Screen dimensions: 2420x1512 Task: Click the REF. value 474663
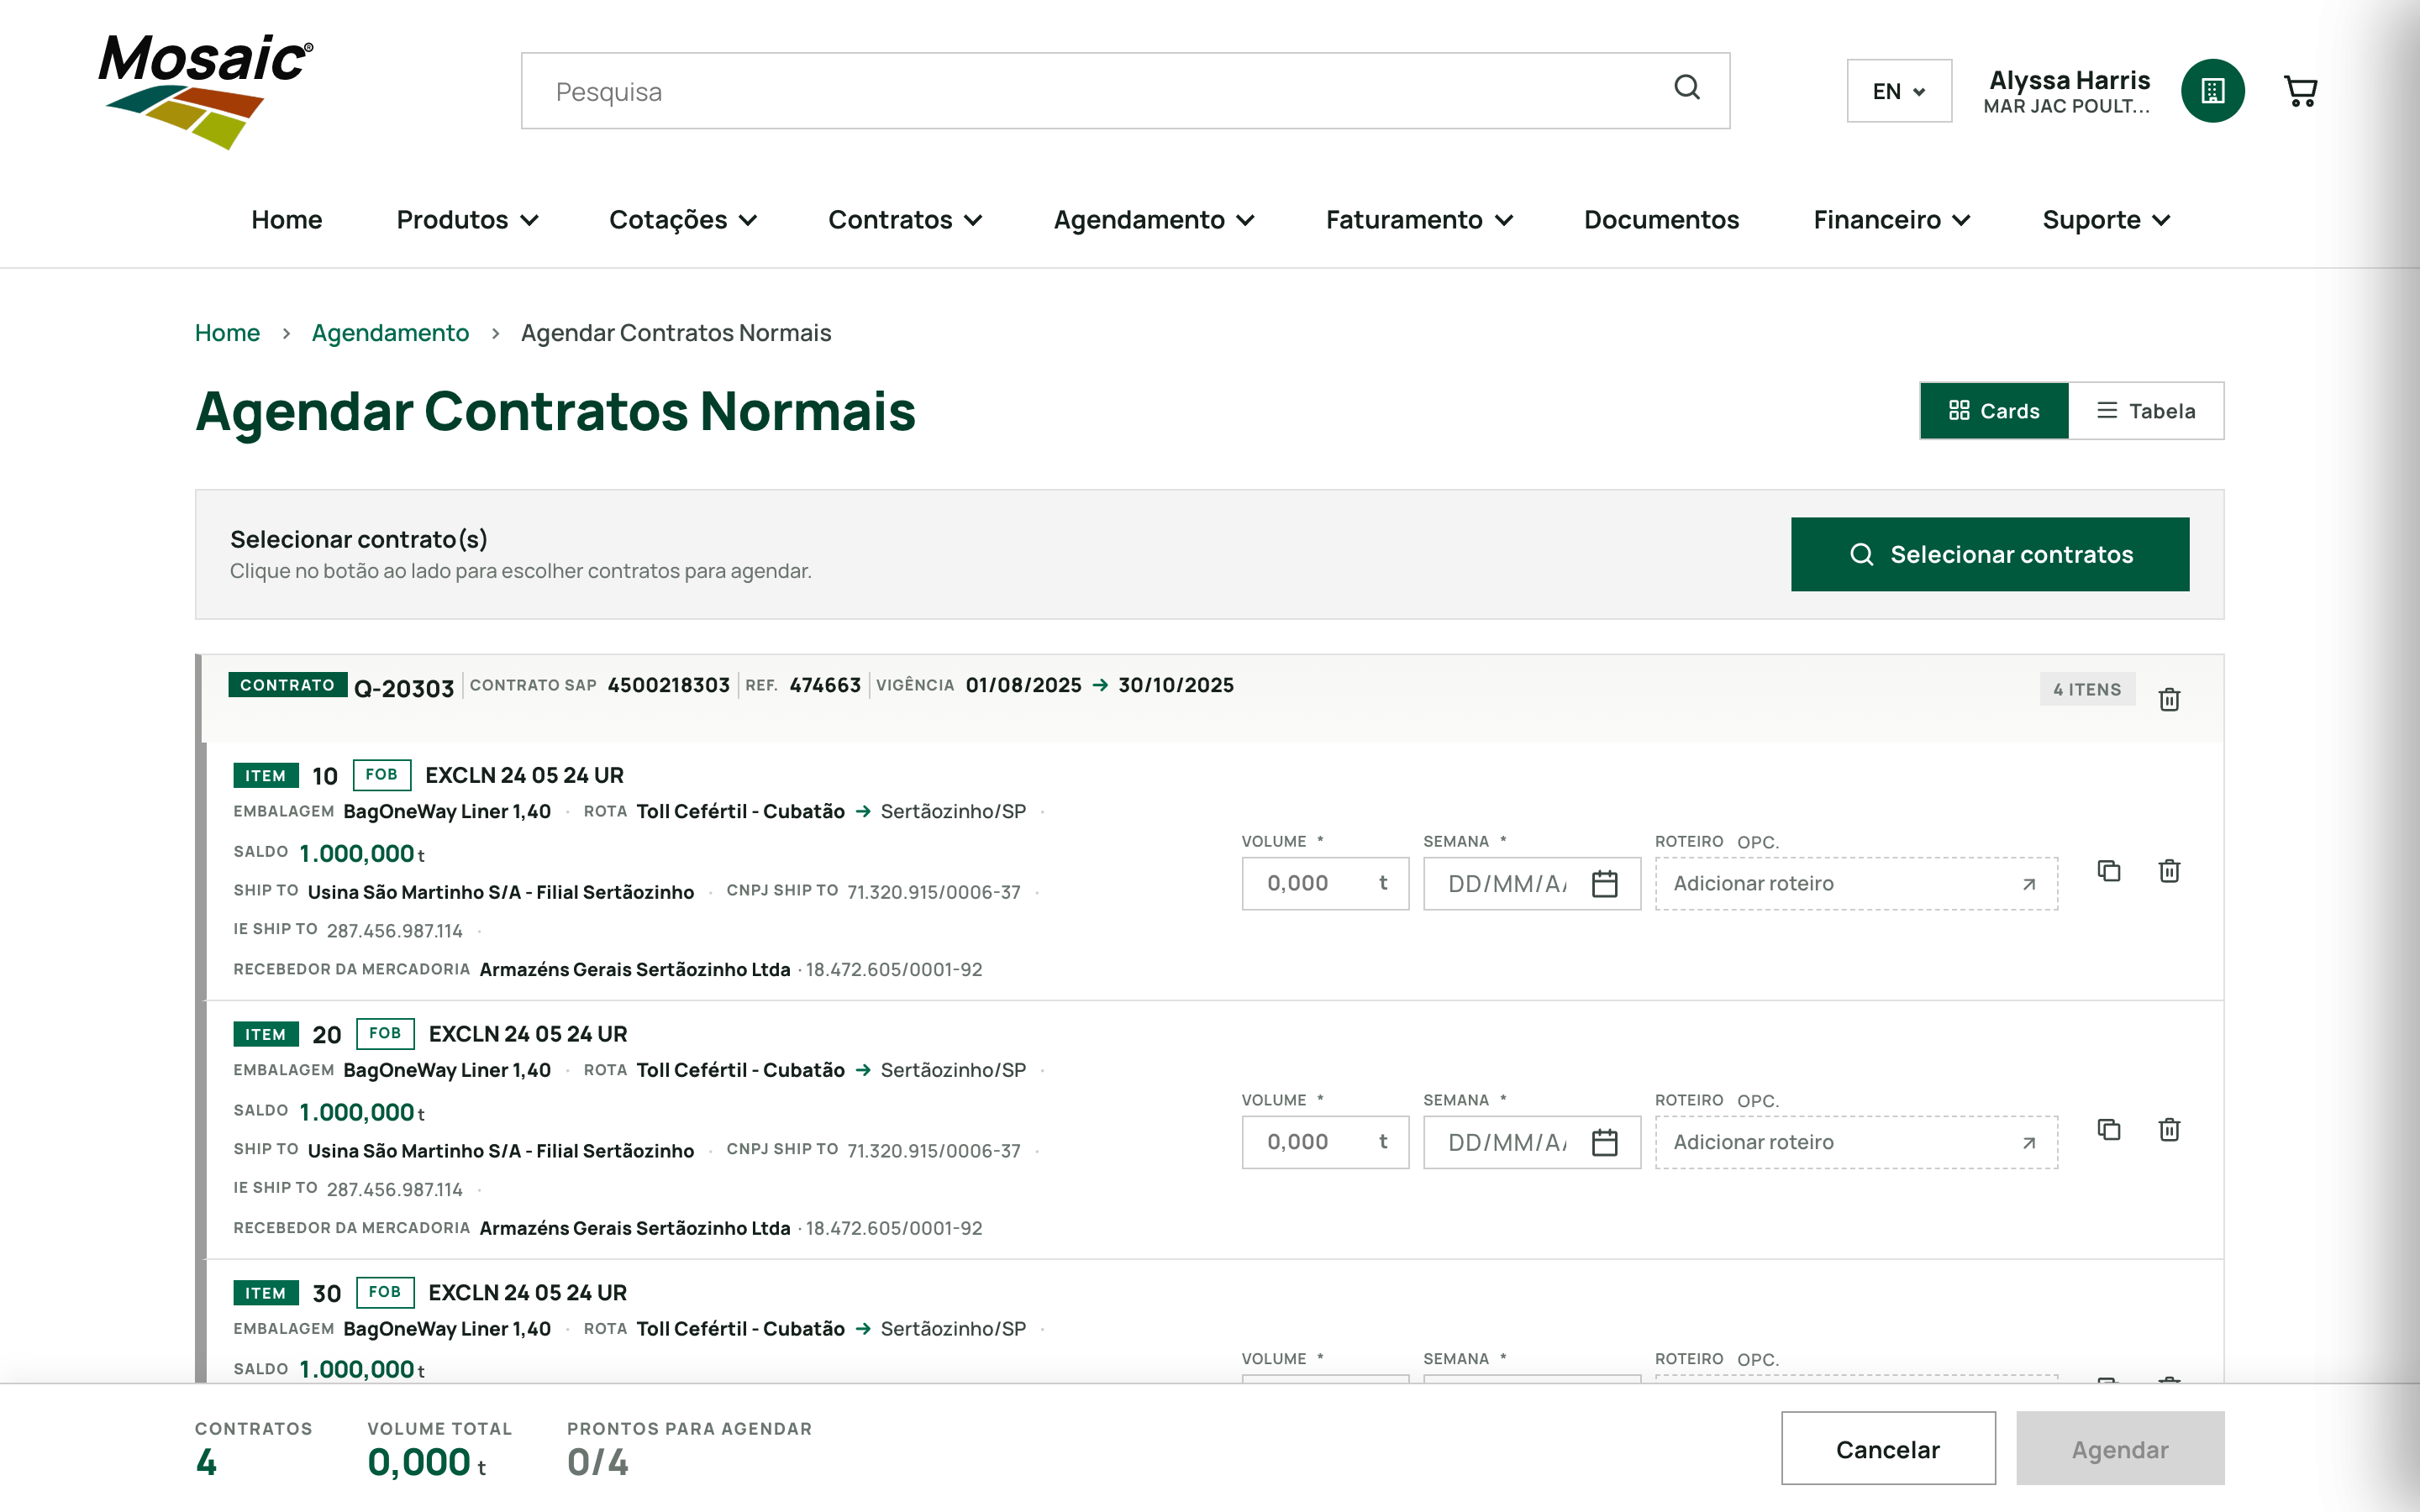pos(825,685)
